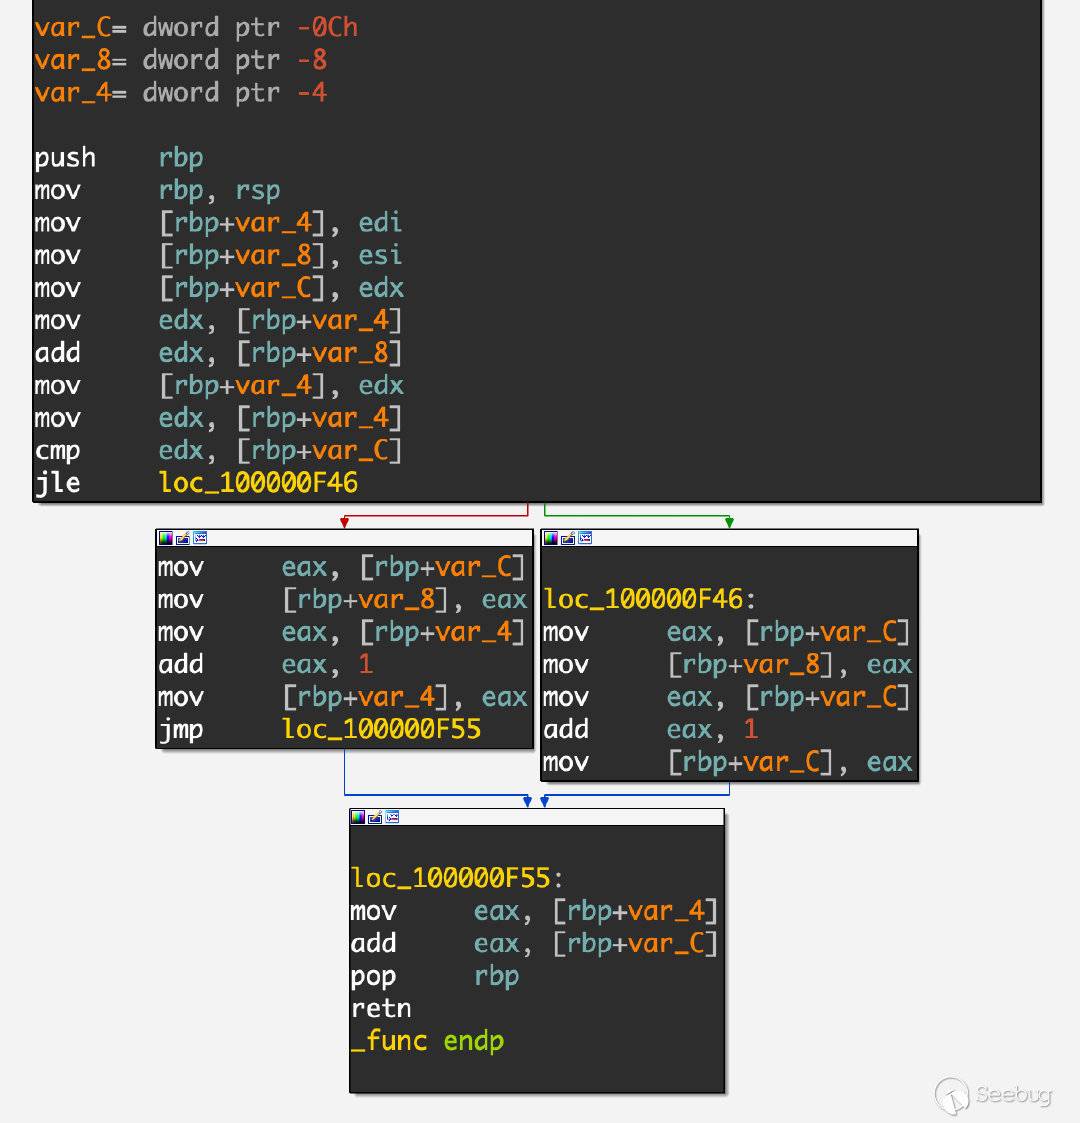
Task: Select the 'pop rbp' instruction
Action: 435,976
